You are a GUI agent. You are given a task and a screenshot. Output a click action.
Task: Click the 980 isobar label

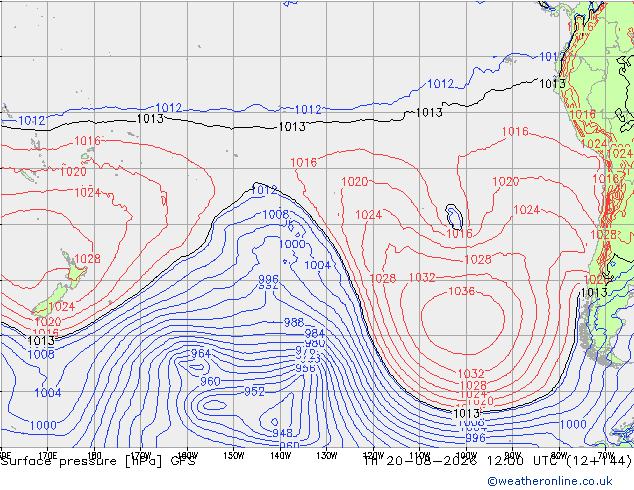coord(315,343)
